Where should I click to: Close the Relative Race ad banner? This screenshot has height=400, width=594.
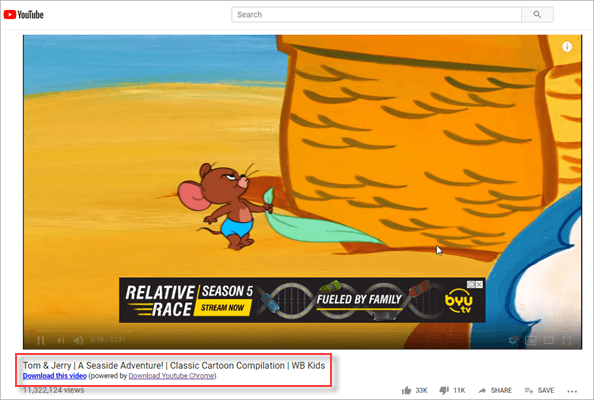click(x=479, y=284)
